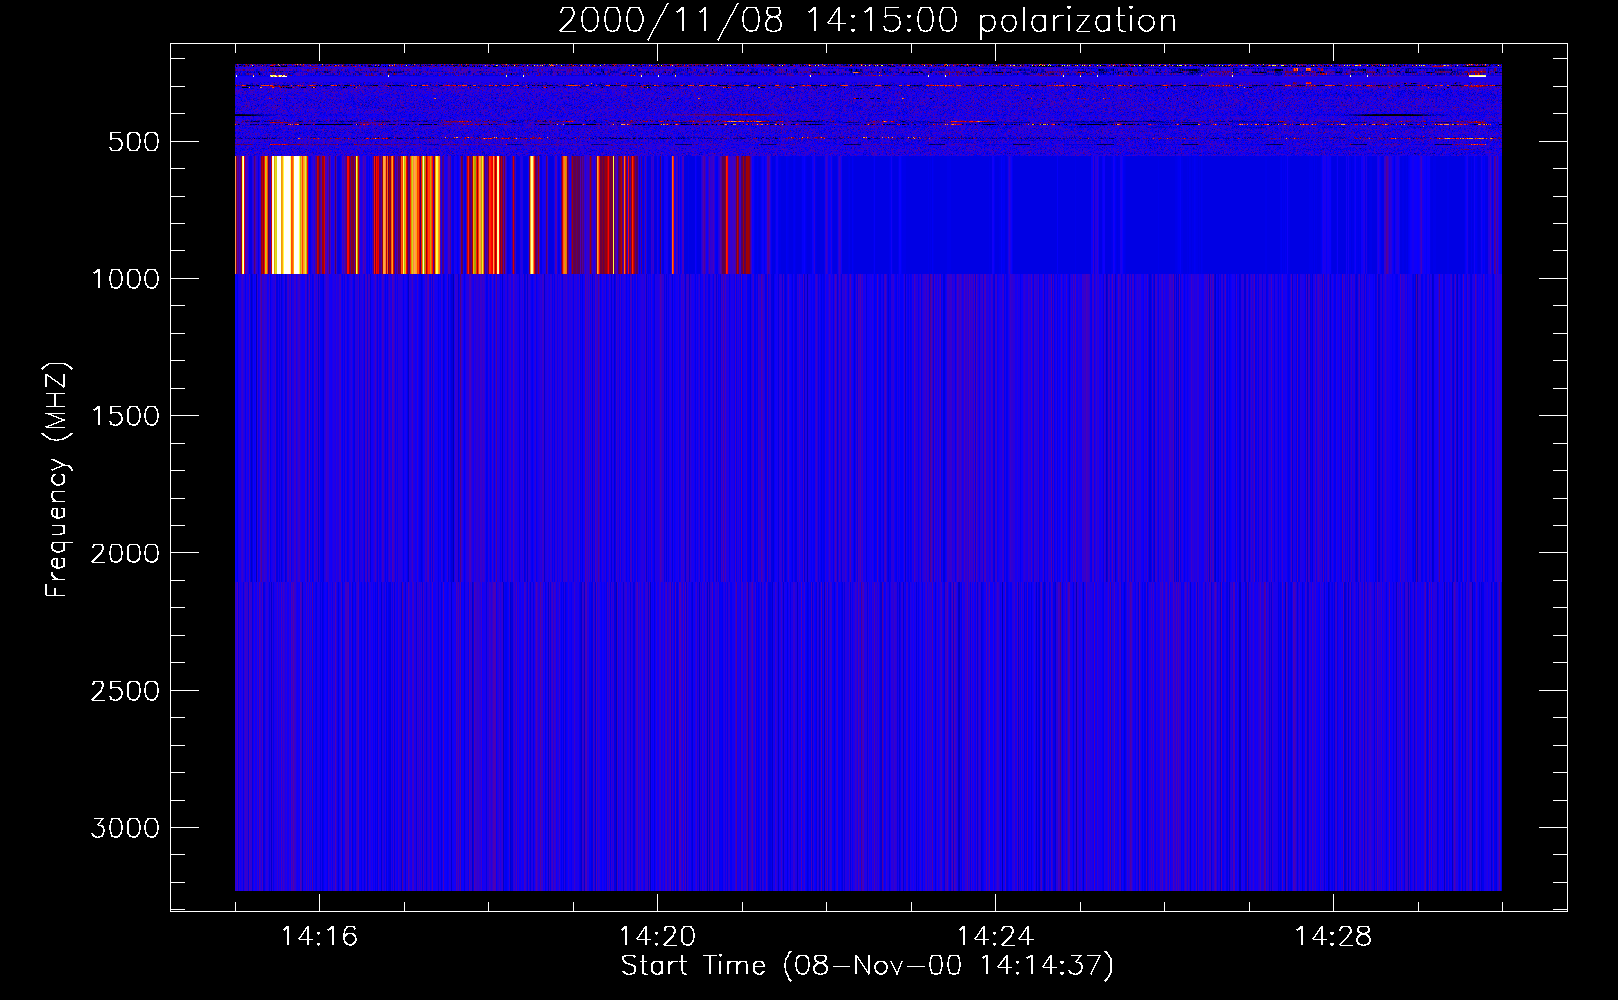The image size is (1618, 1000).
Task: Click the "Start Time (08-Nov-00 14:14:37)" label
Action: (867, 966)
